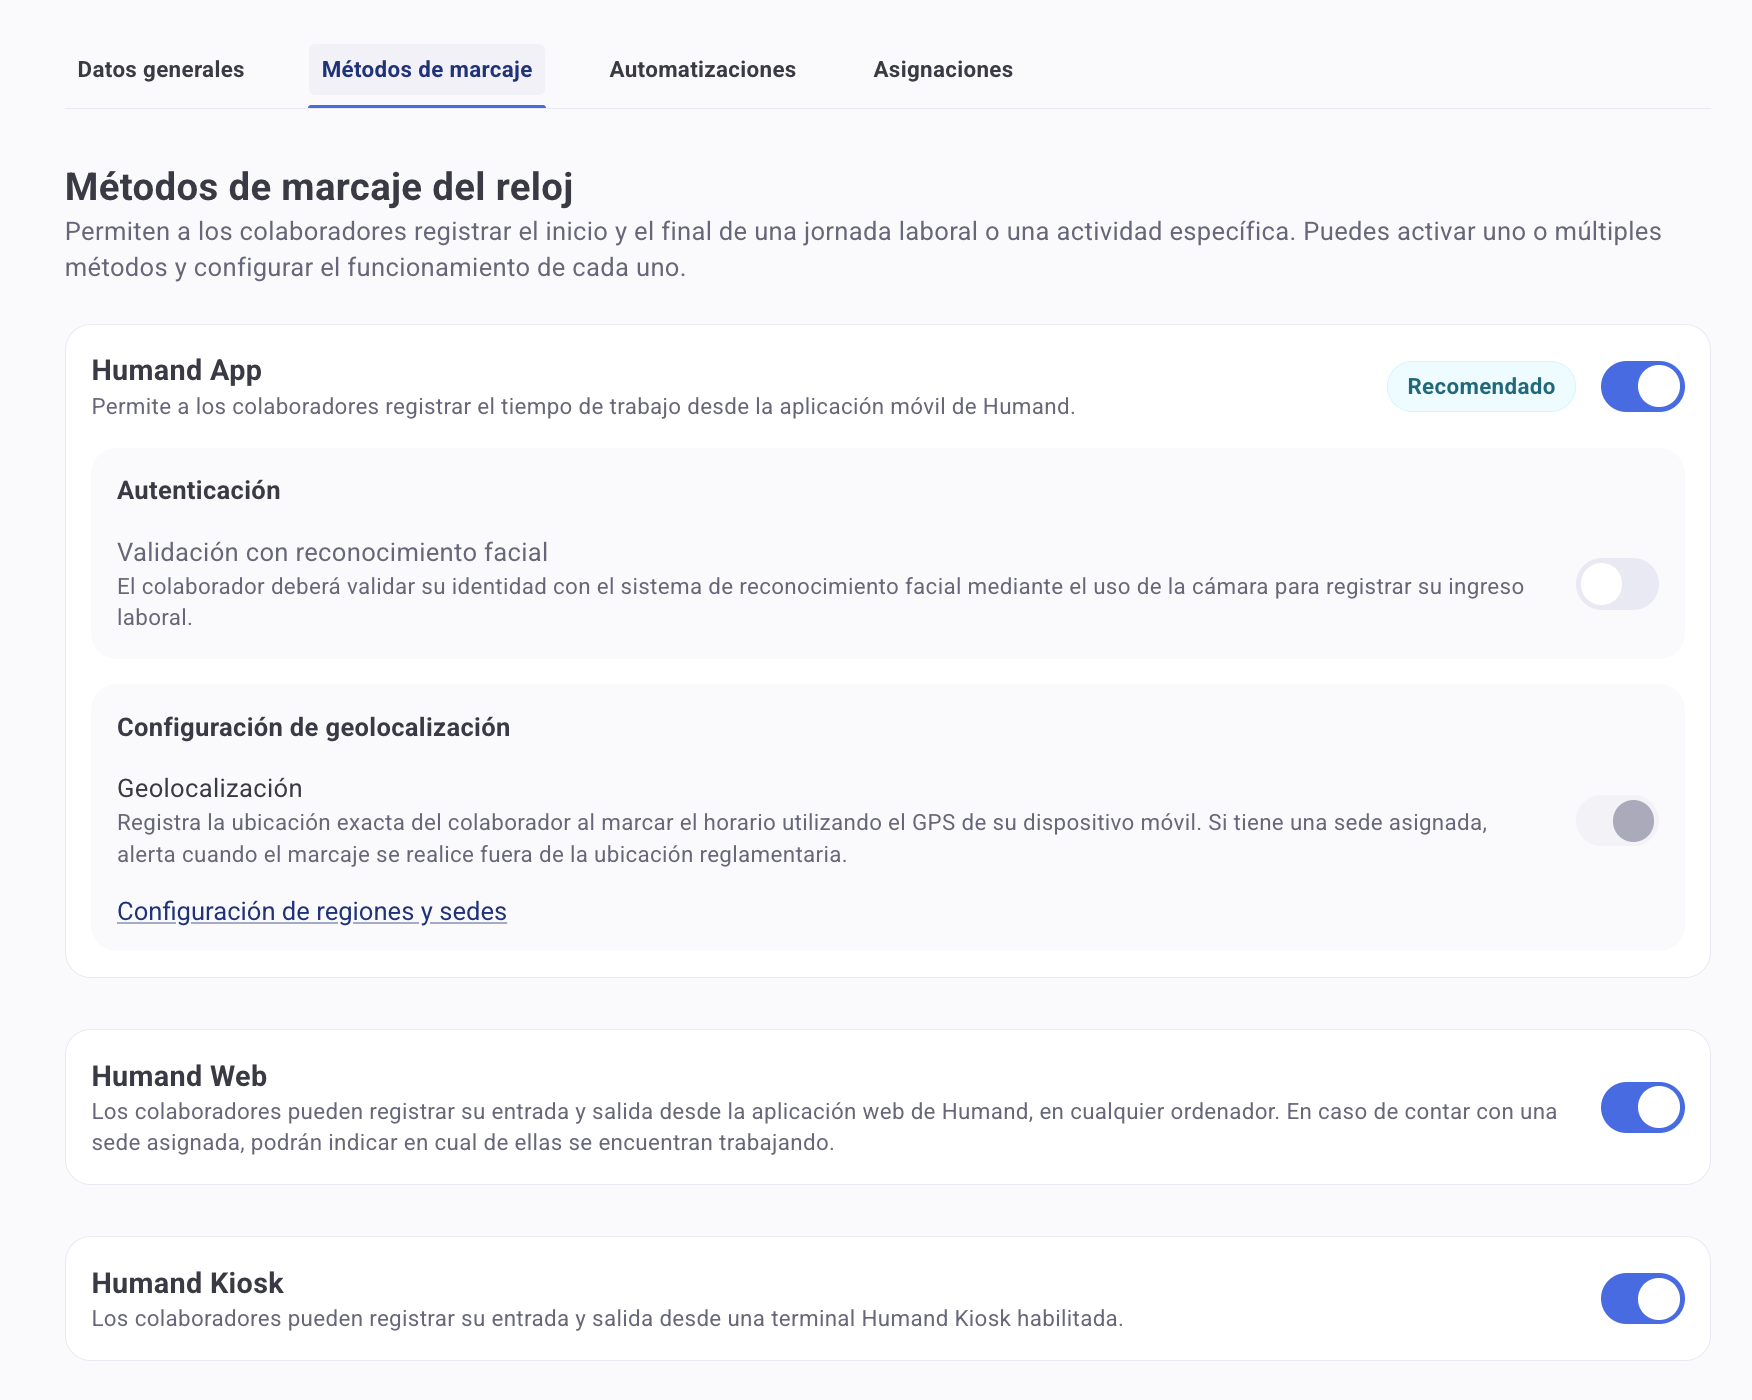Enable facial recognition validation toggle
This screenshot has width=1752, height=1400.
(1617, 584)
